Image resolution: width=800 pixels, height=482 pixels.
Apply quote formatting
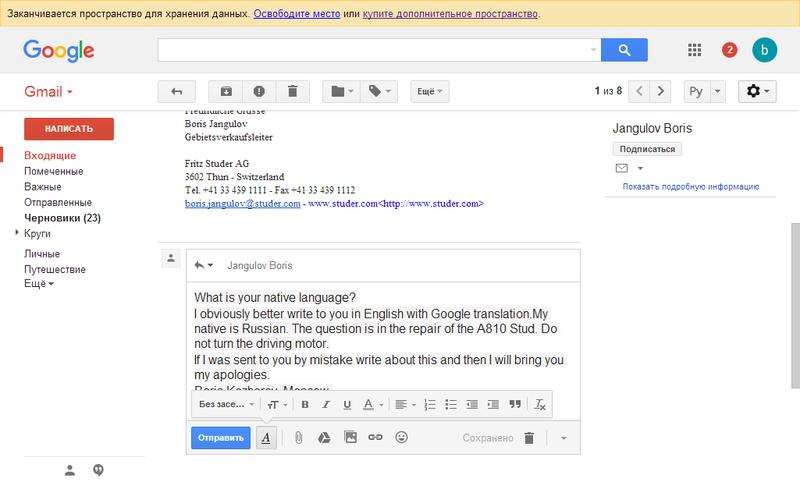(515, 404)
